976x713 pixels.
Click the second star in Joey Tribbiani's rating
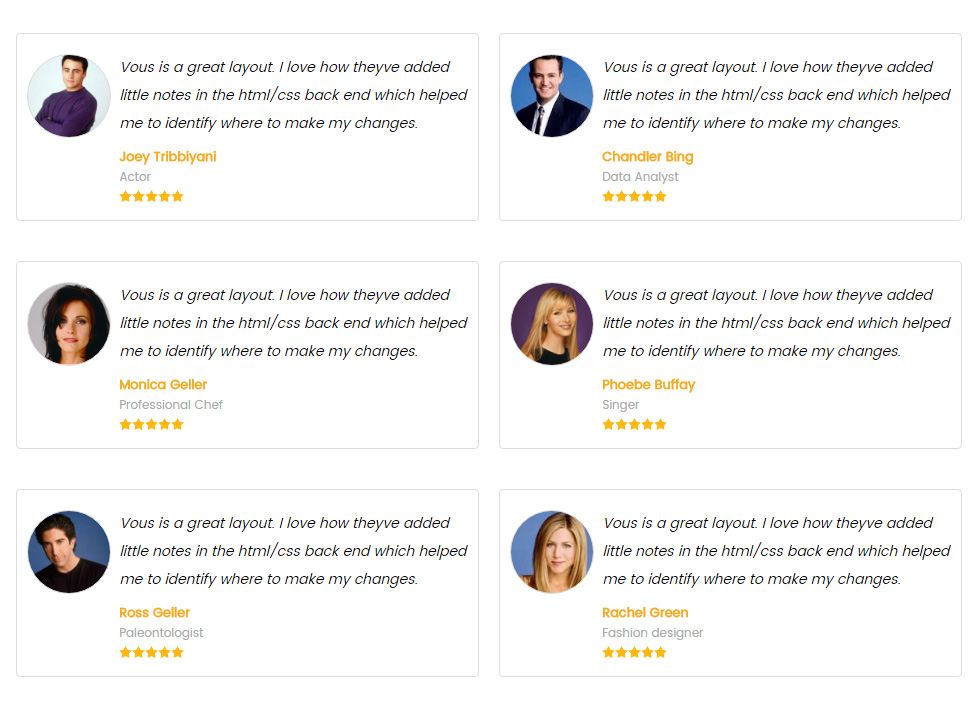[x=138, y=196]
